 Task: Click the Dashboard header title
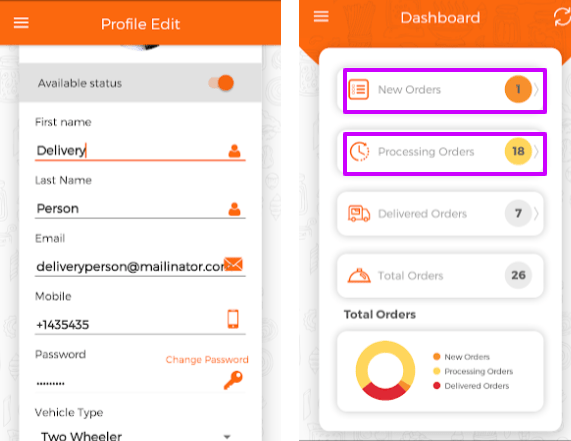(x=440, y=18)
